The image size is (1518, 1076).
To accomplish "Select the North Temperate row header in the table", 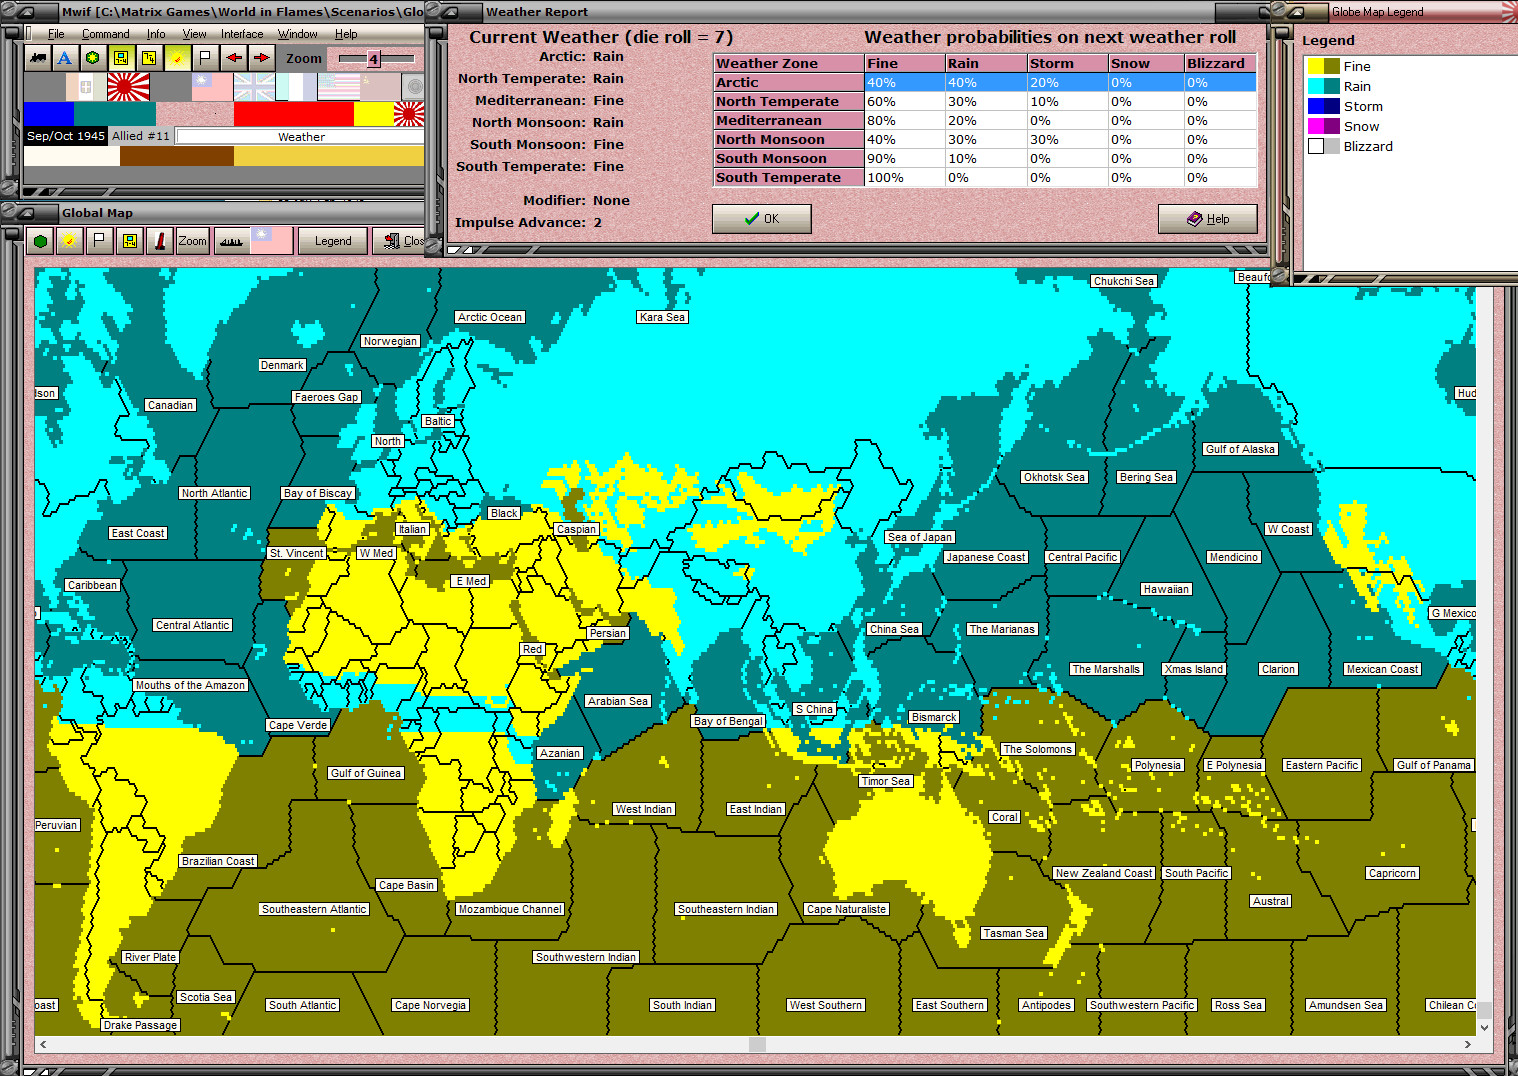I will point(789,102).
